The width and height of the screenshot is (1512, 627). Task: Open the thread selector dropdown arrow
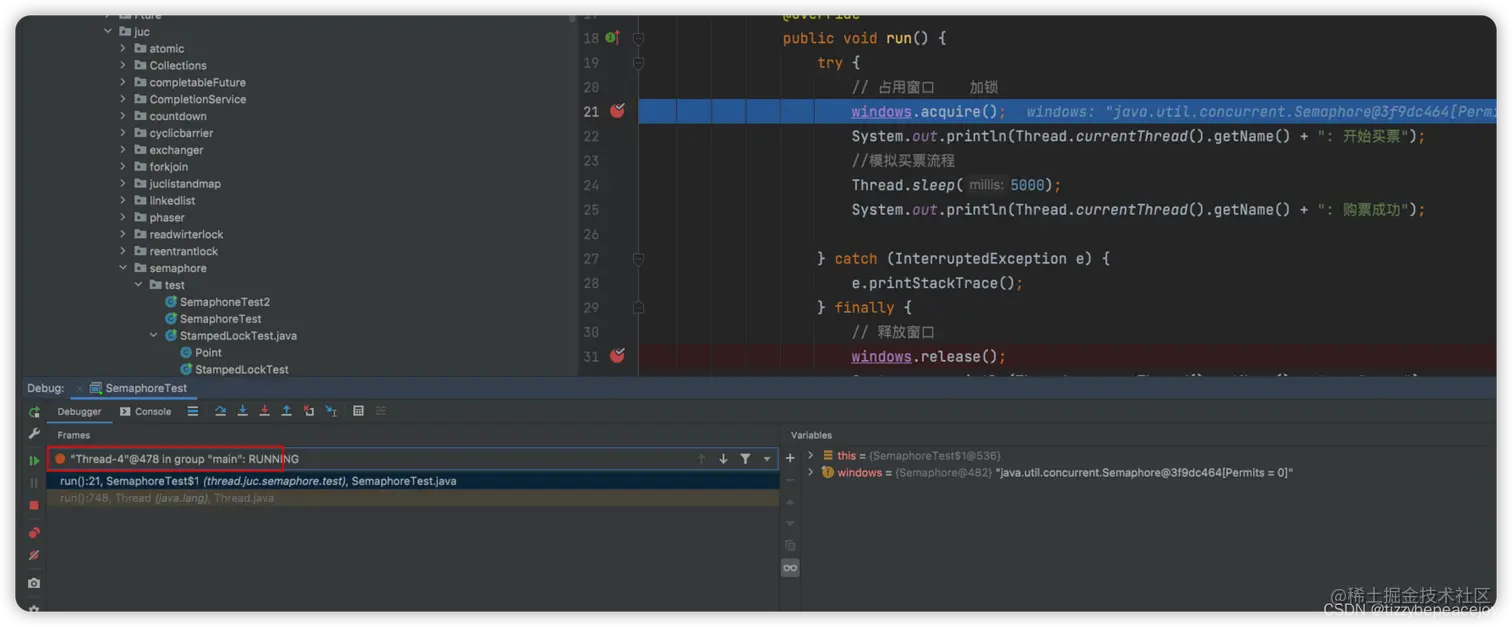pos(767,459)
